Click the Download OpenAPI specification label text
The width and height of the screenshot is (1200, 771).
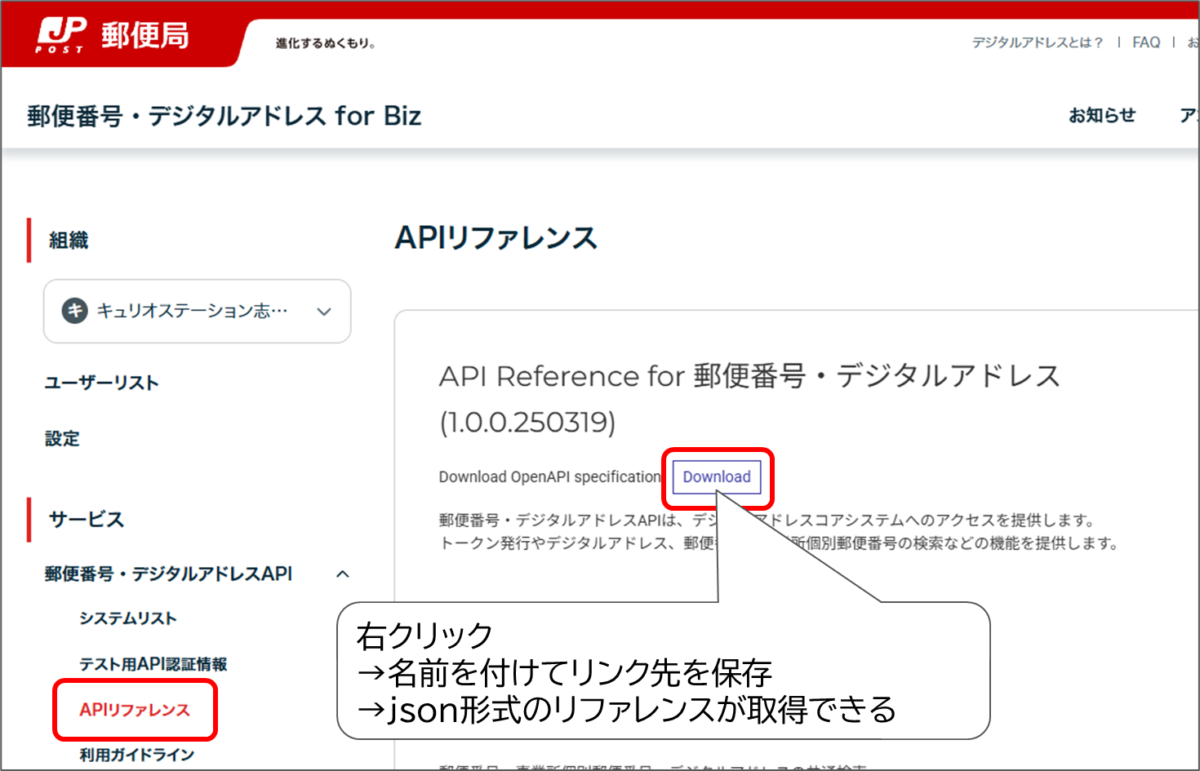tap(550, 477)
